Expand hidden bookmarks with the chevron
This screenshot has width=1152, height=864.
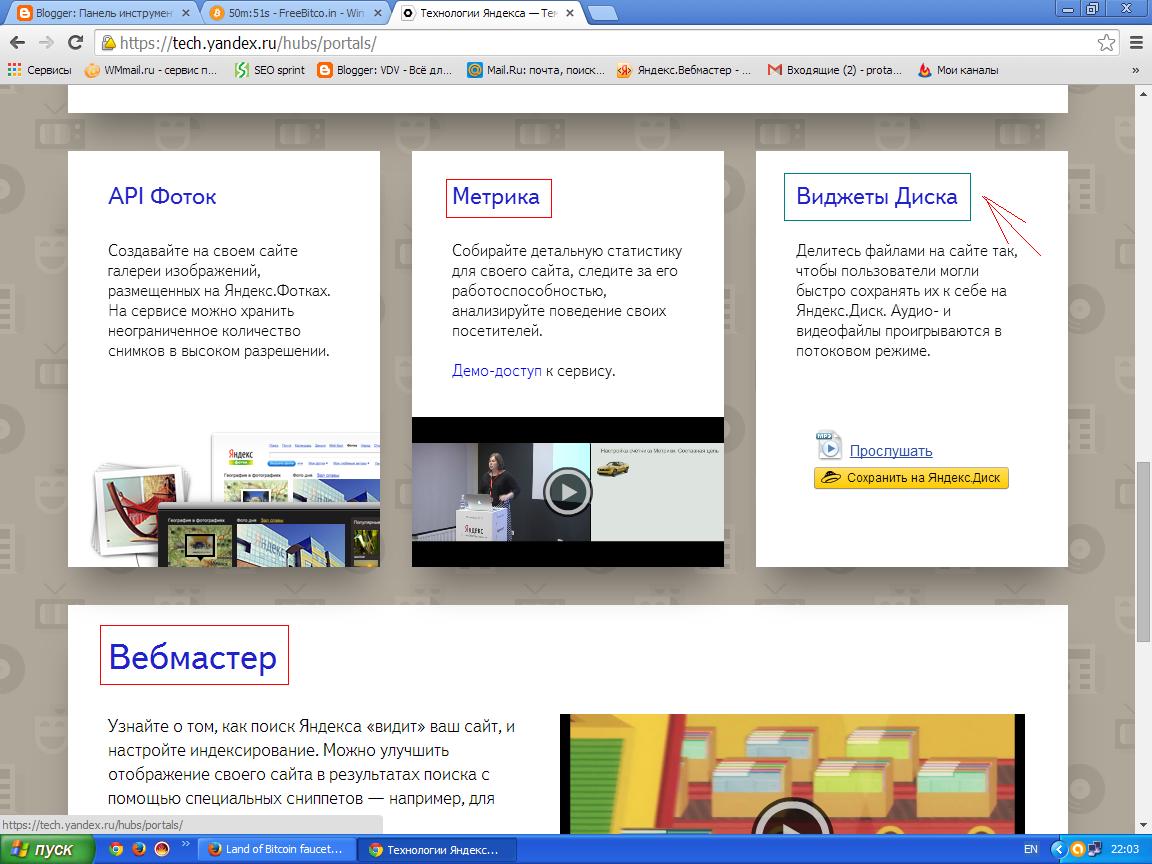(x=1136, y=70)
